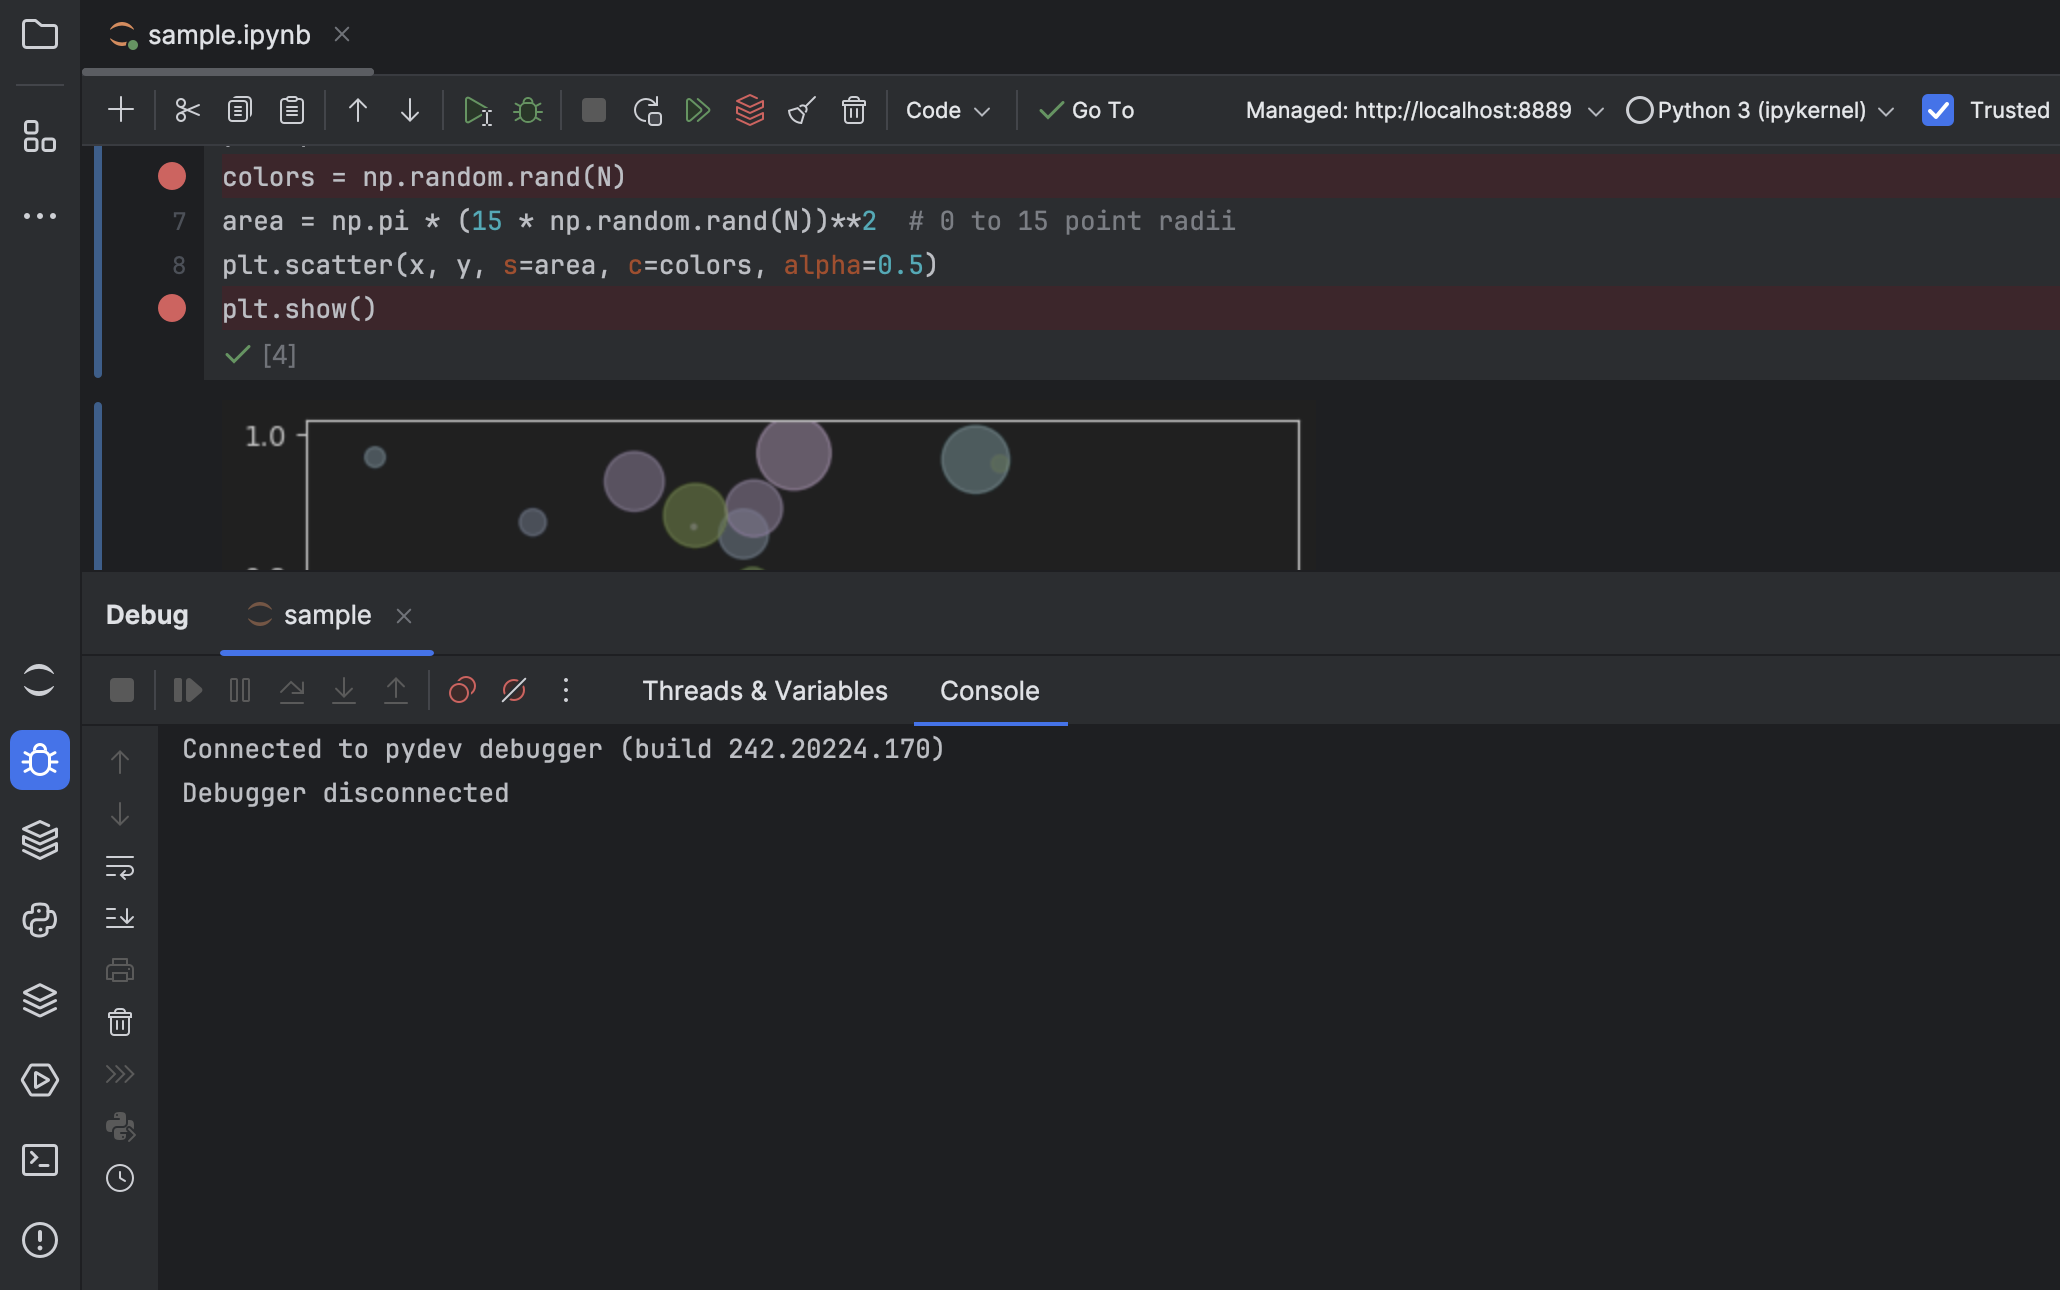
Task: Click View Breakpoints icon in debug toolbar
Action: 462,690
